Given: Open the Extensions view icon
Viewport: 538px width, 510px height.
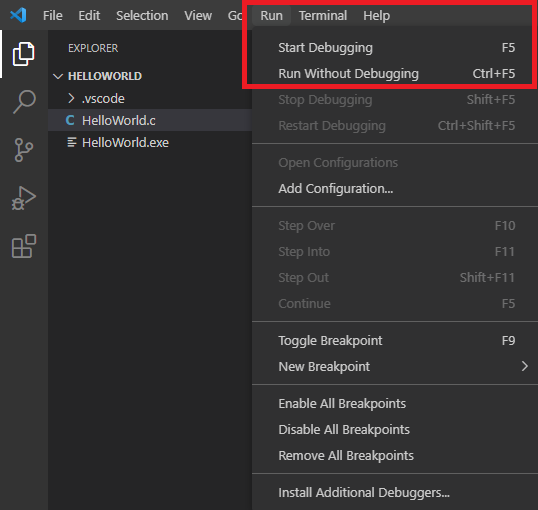Looking at the screenshot, I should [x=24, y=246].
